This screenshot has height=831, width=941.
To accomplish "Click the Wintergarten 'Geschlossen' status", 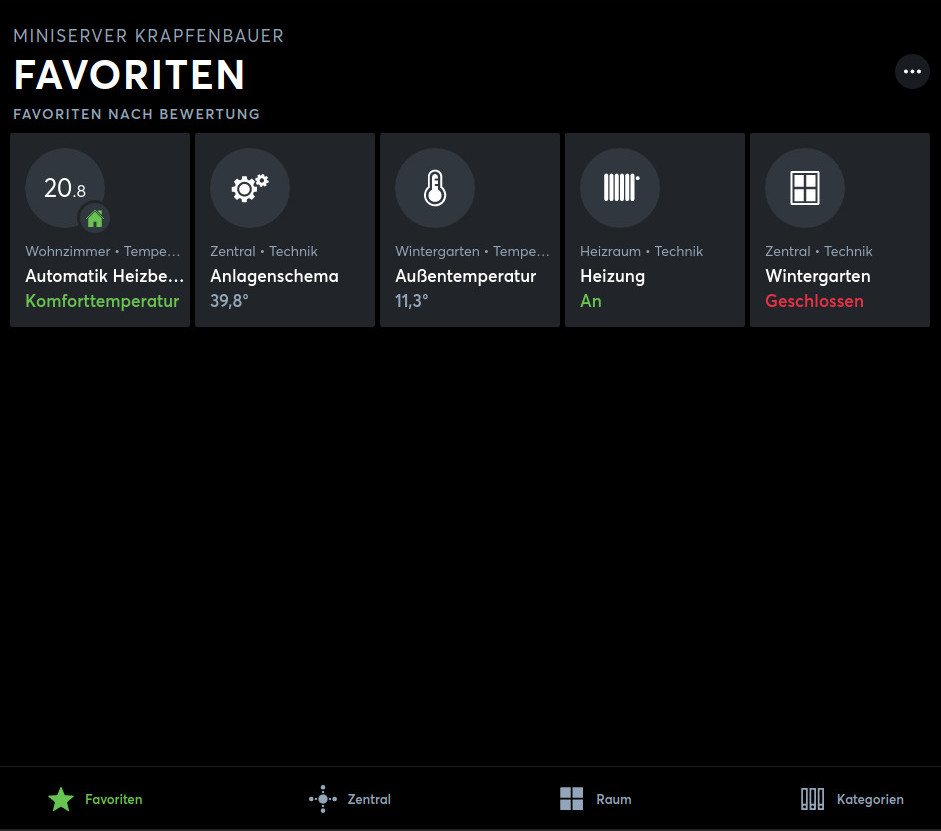I will [x=814, y=301].
